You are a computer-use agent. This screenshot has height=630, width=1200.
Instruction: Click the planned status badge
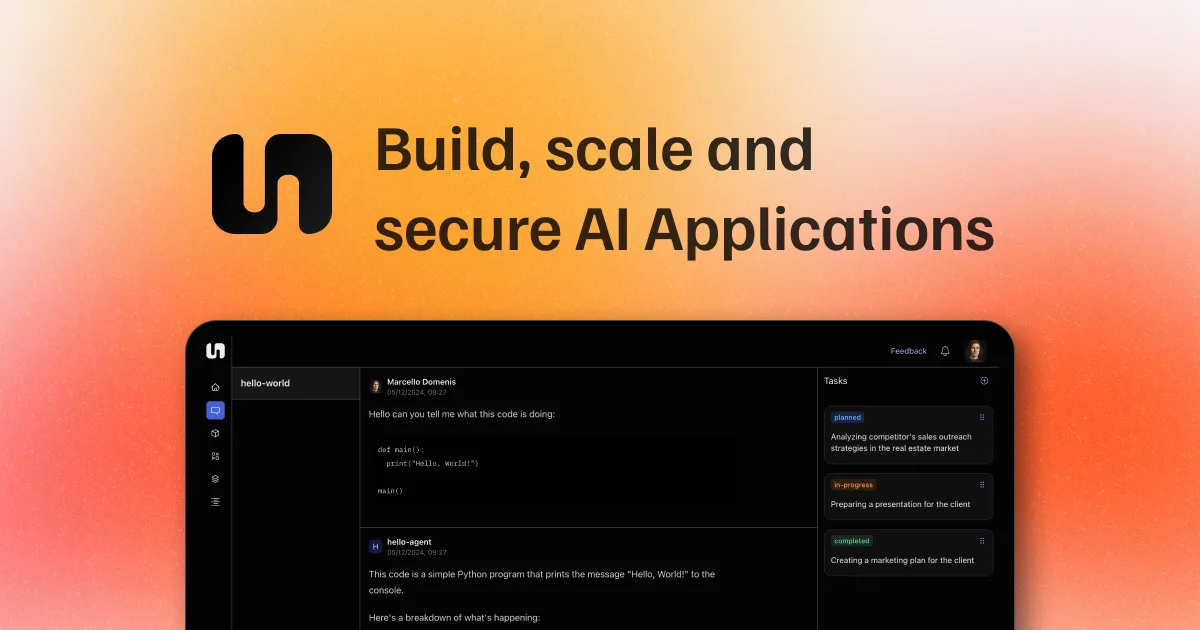coord(847,417)
